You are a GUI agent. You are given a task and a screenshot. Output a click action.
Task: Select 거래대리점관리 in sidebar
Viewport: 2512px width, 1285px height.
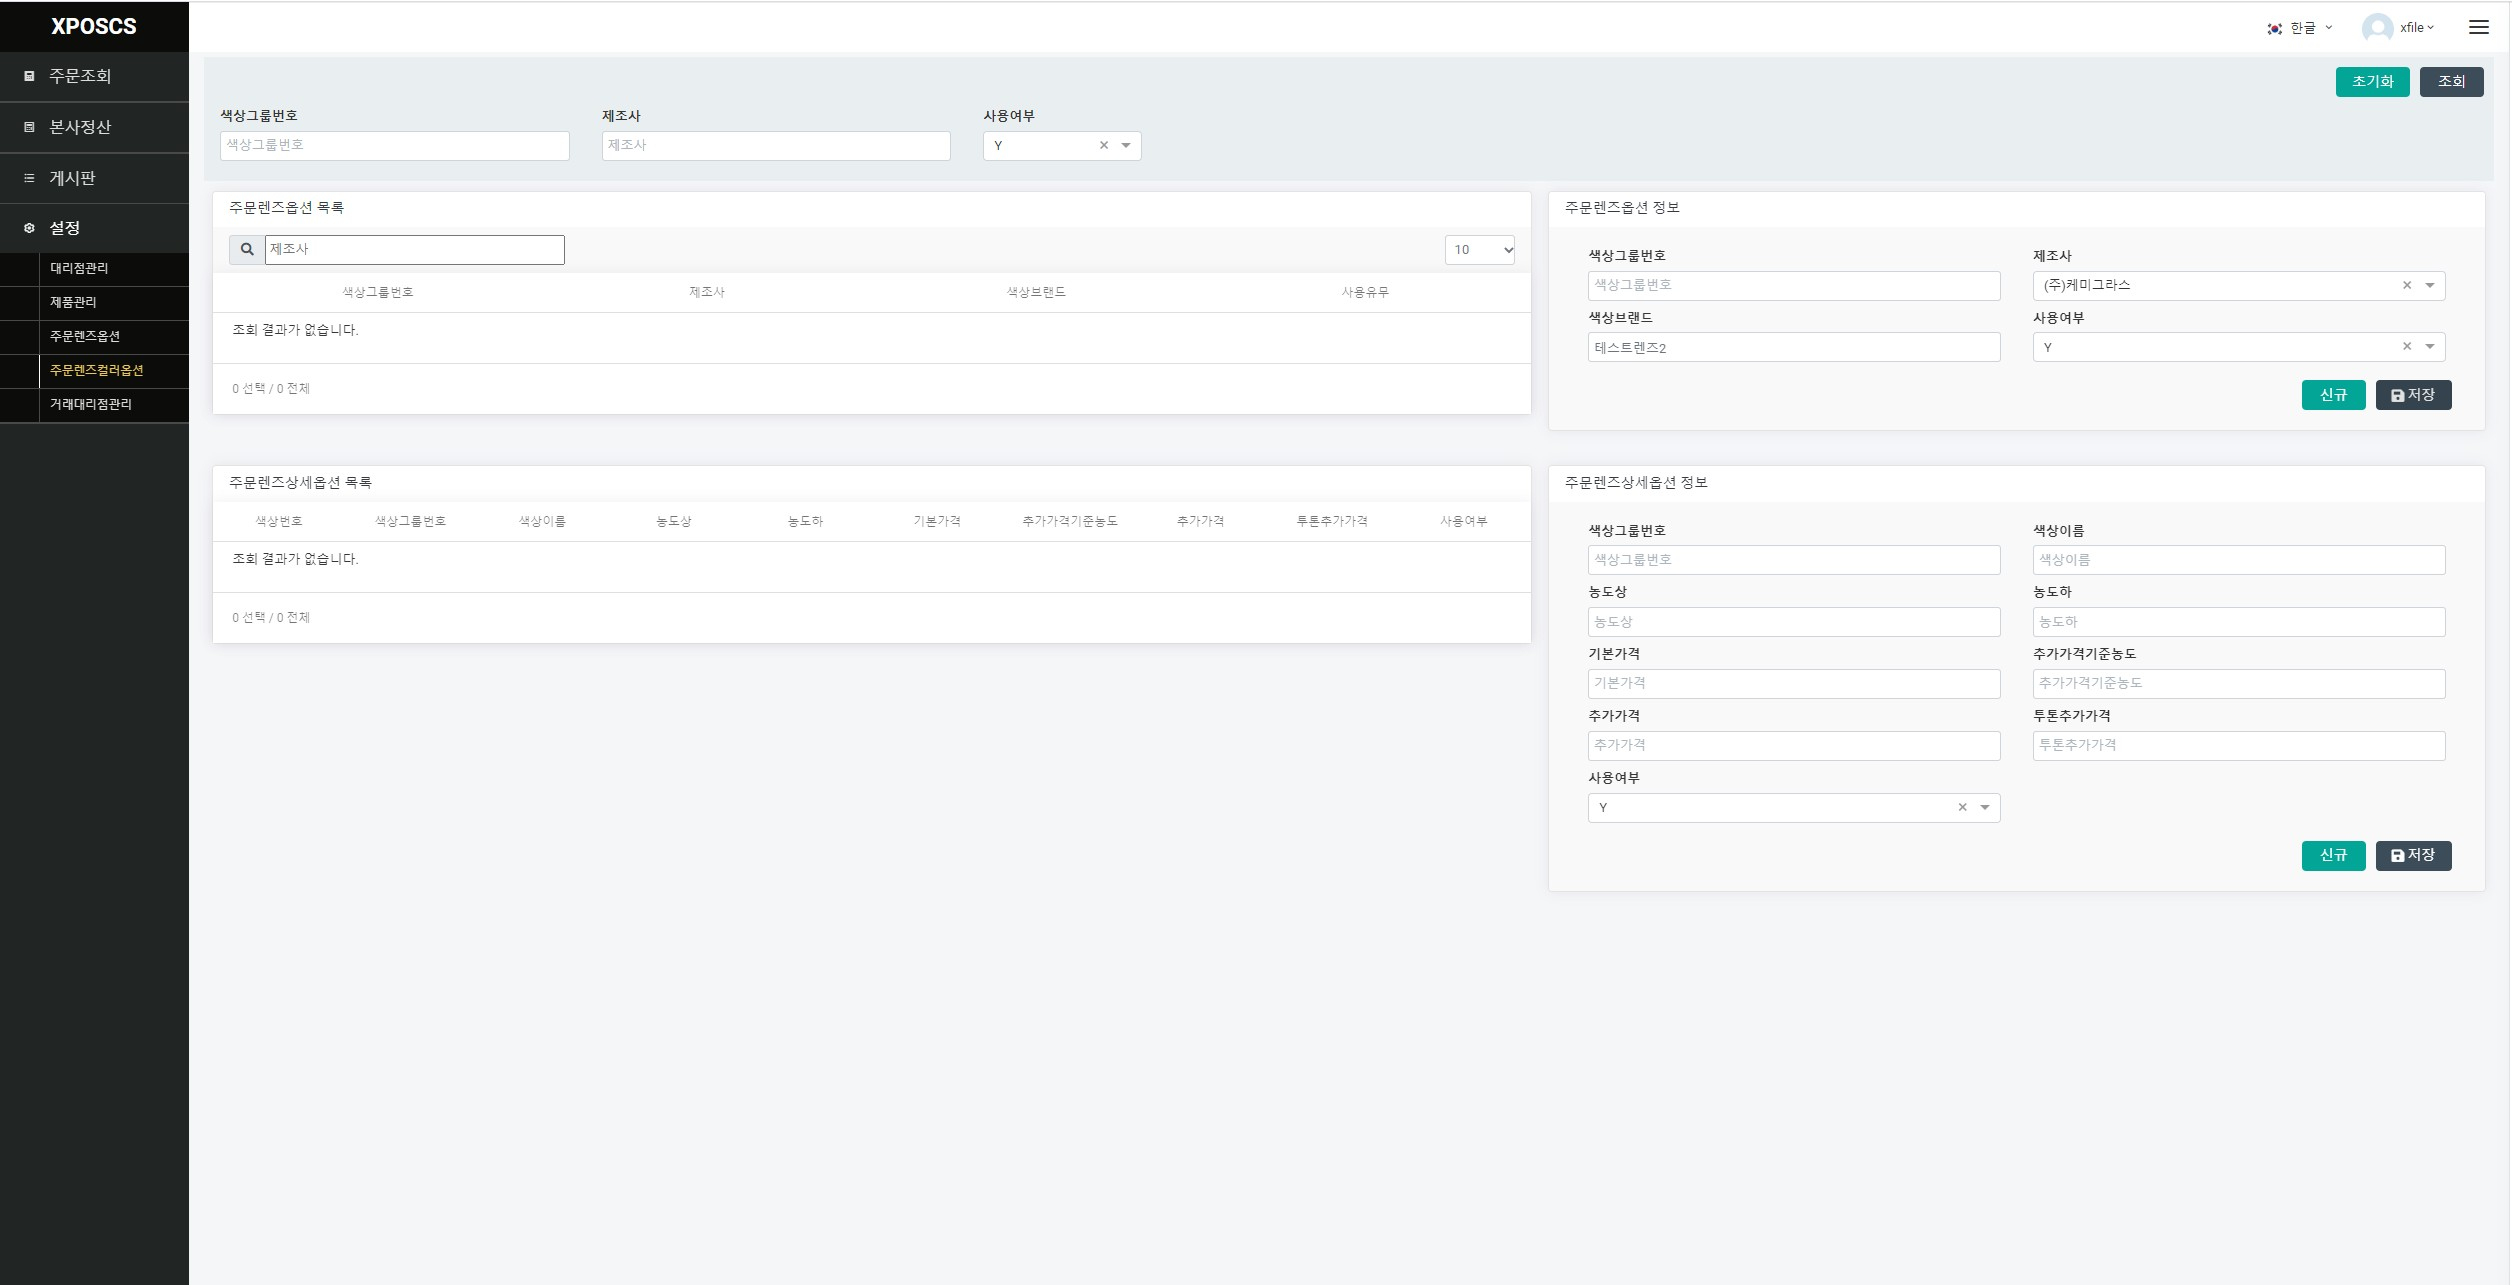click(x=91, y=405)
